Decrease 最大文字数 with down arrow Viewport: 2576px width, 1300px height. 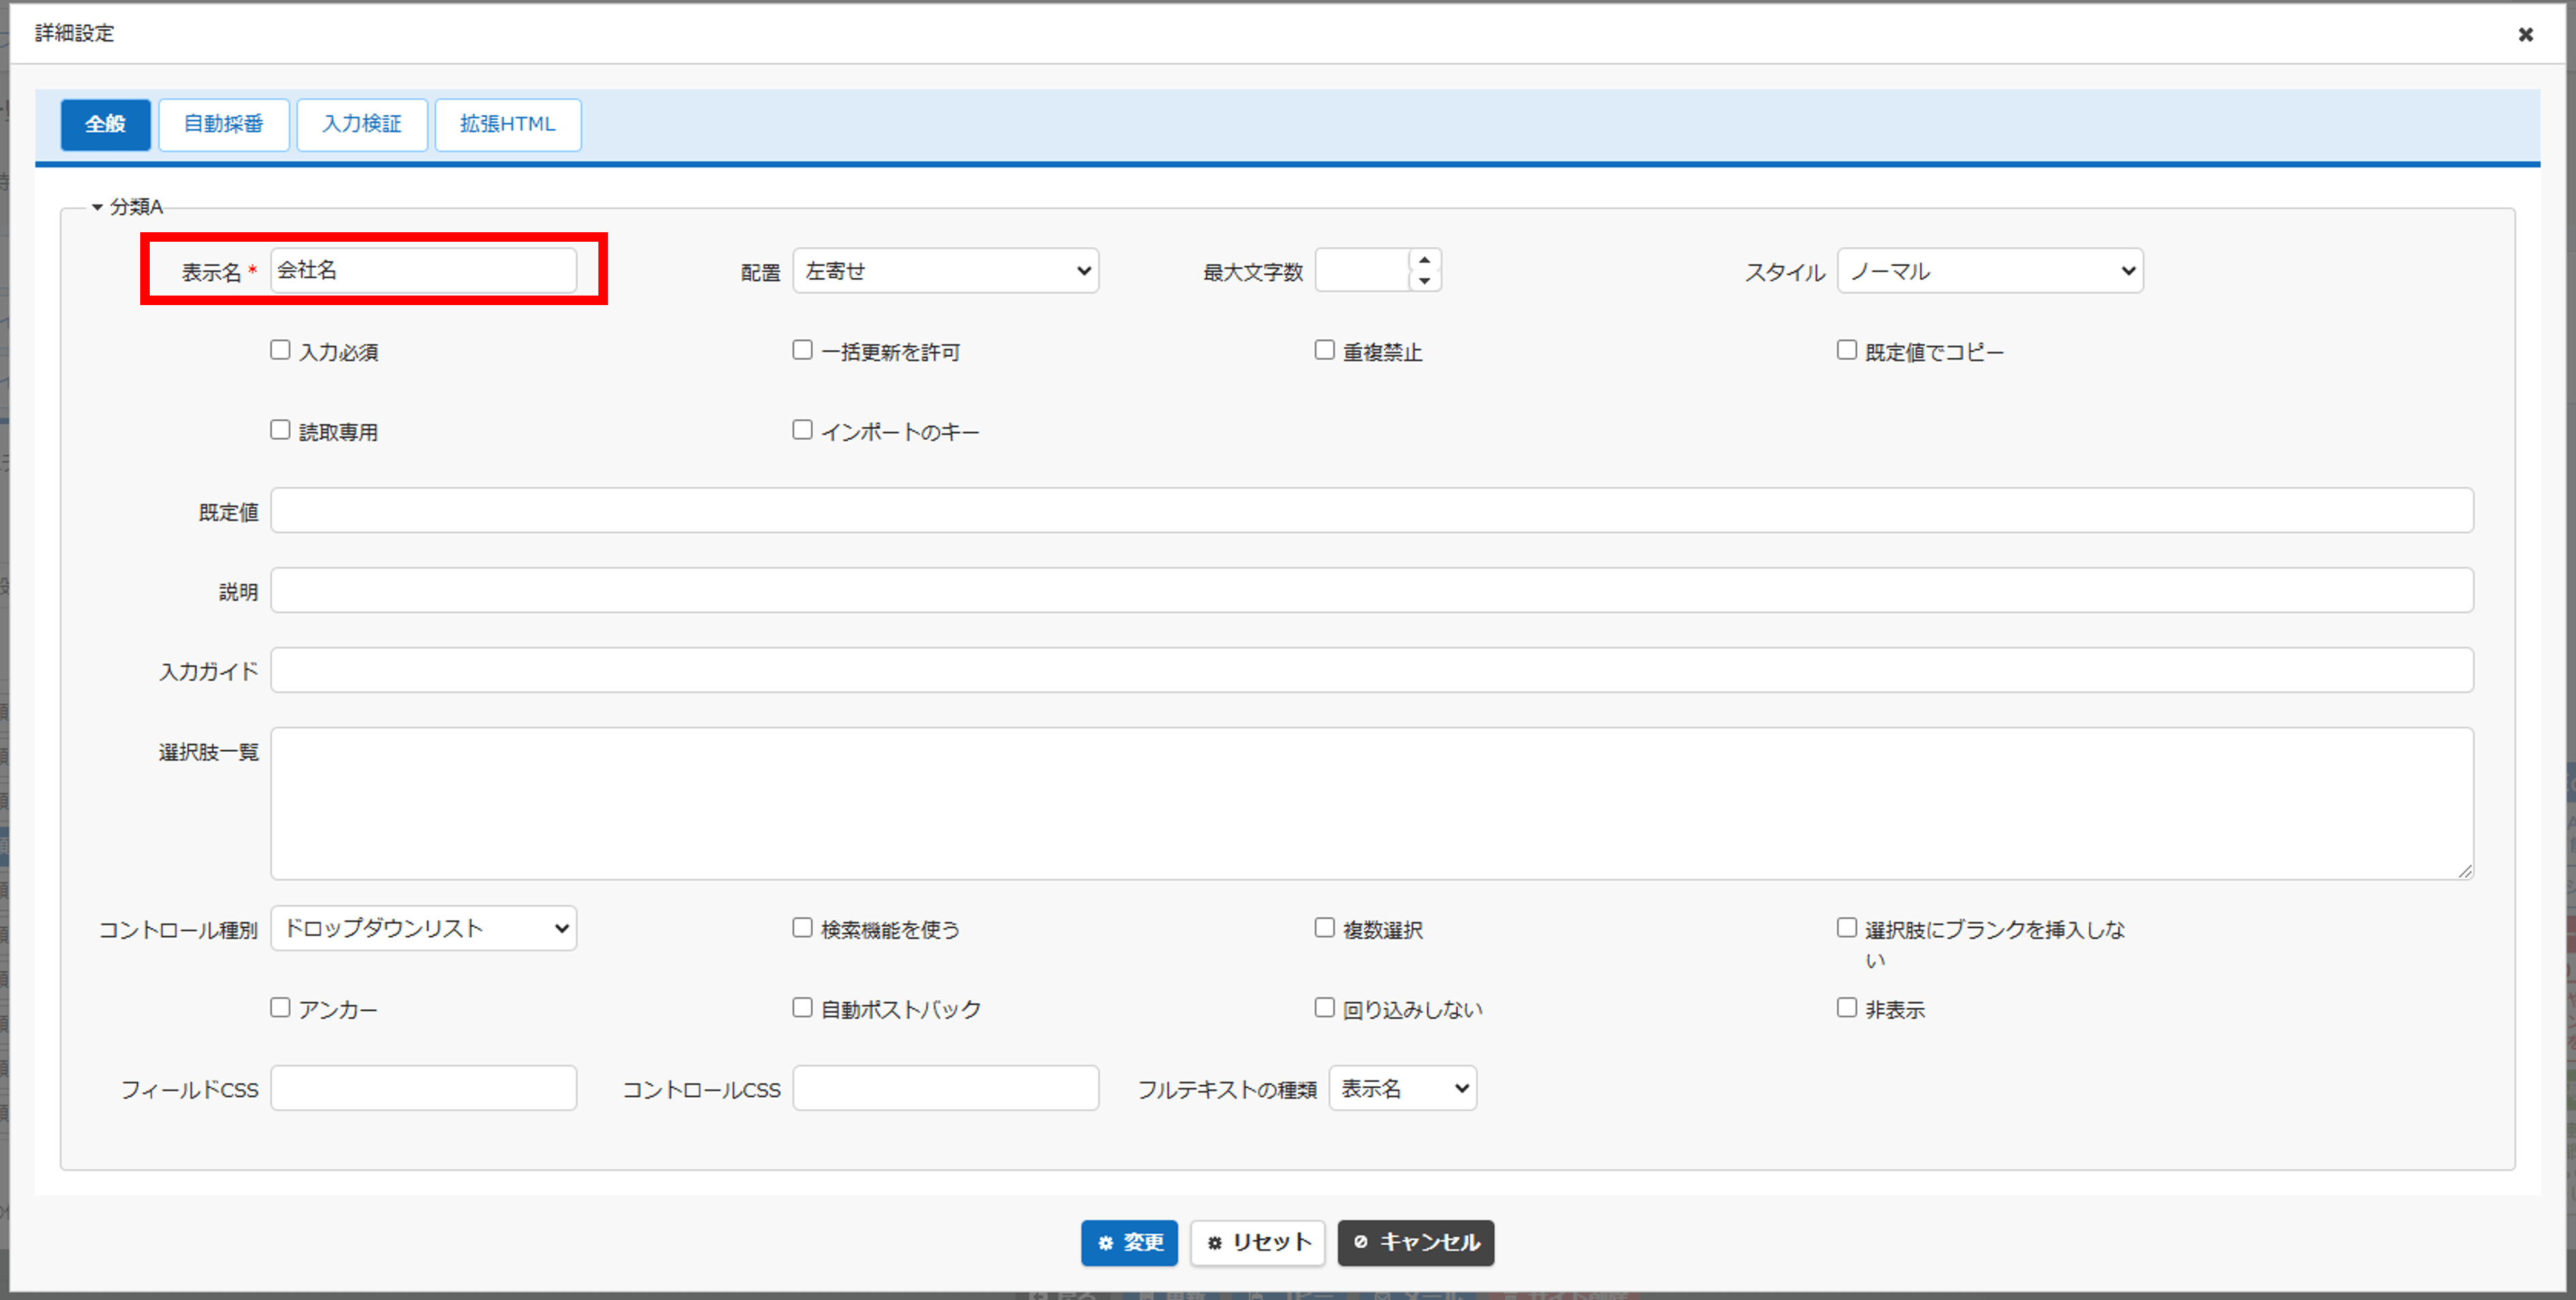(1424, 281)
